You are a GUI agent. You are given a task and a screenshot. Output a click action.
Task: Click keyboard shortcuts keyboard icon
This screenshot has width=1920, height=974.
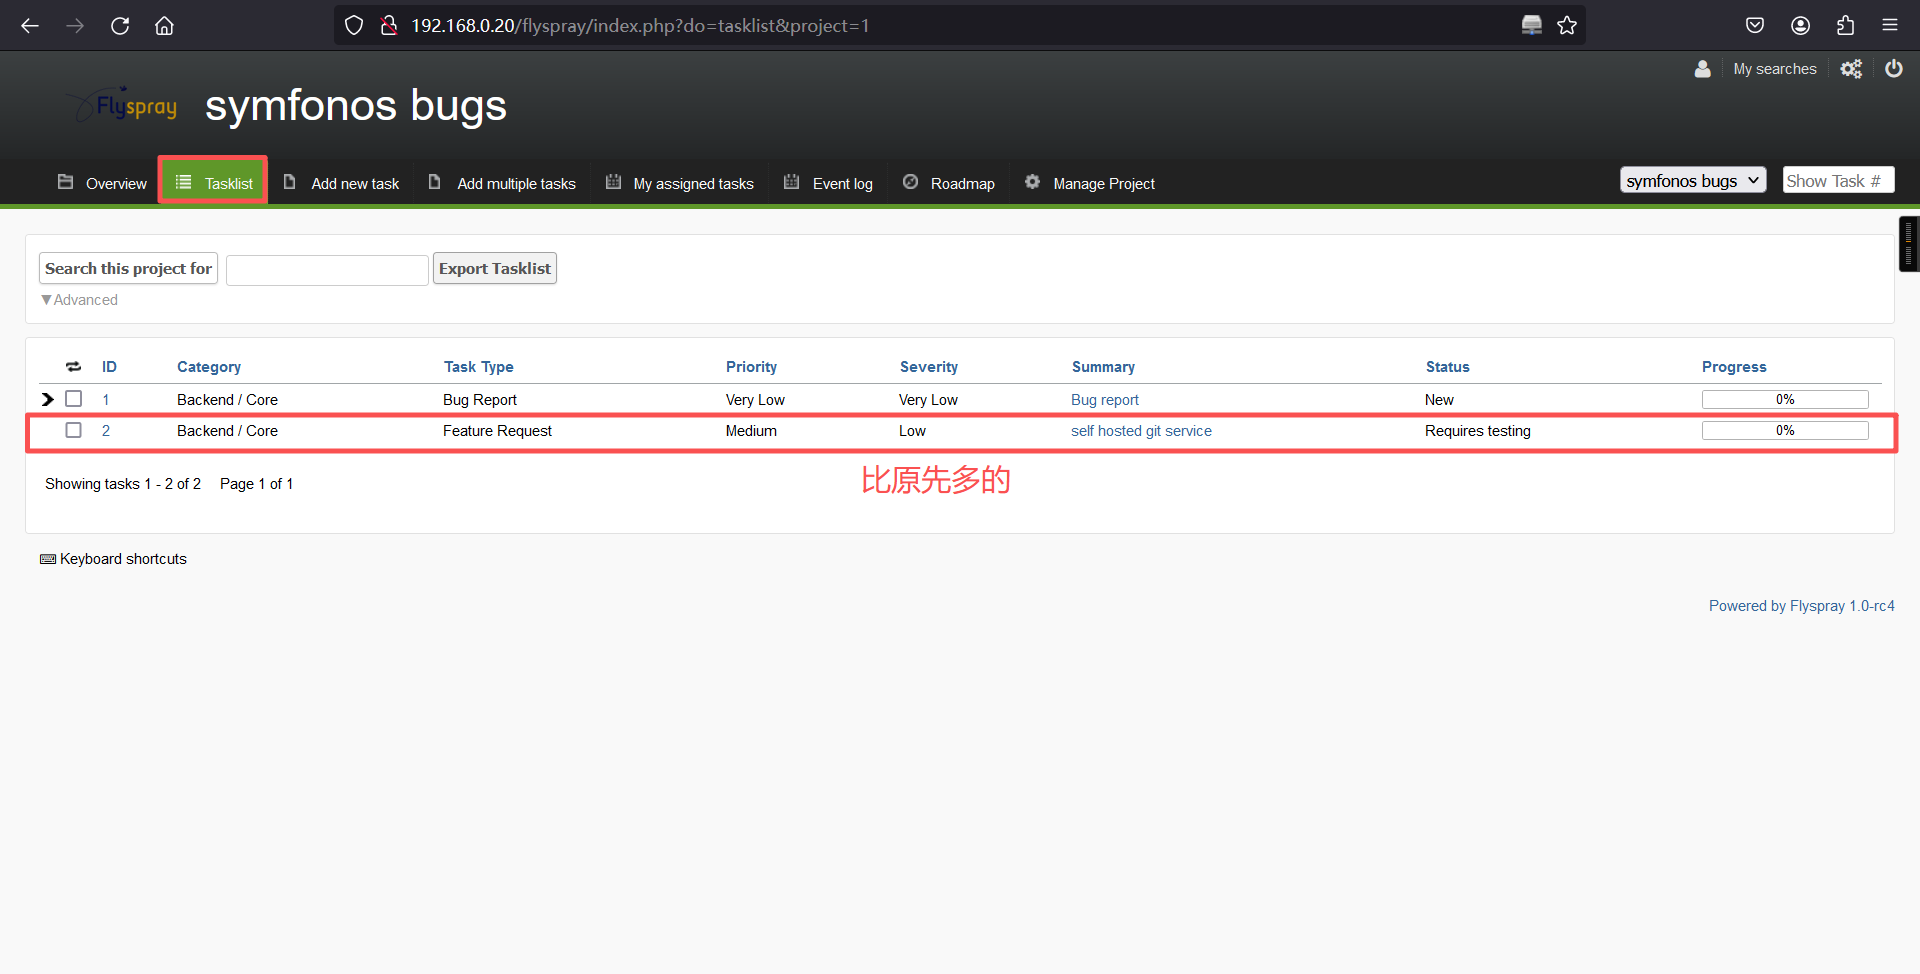(x=48, y=559)
